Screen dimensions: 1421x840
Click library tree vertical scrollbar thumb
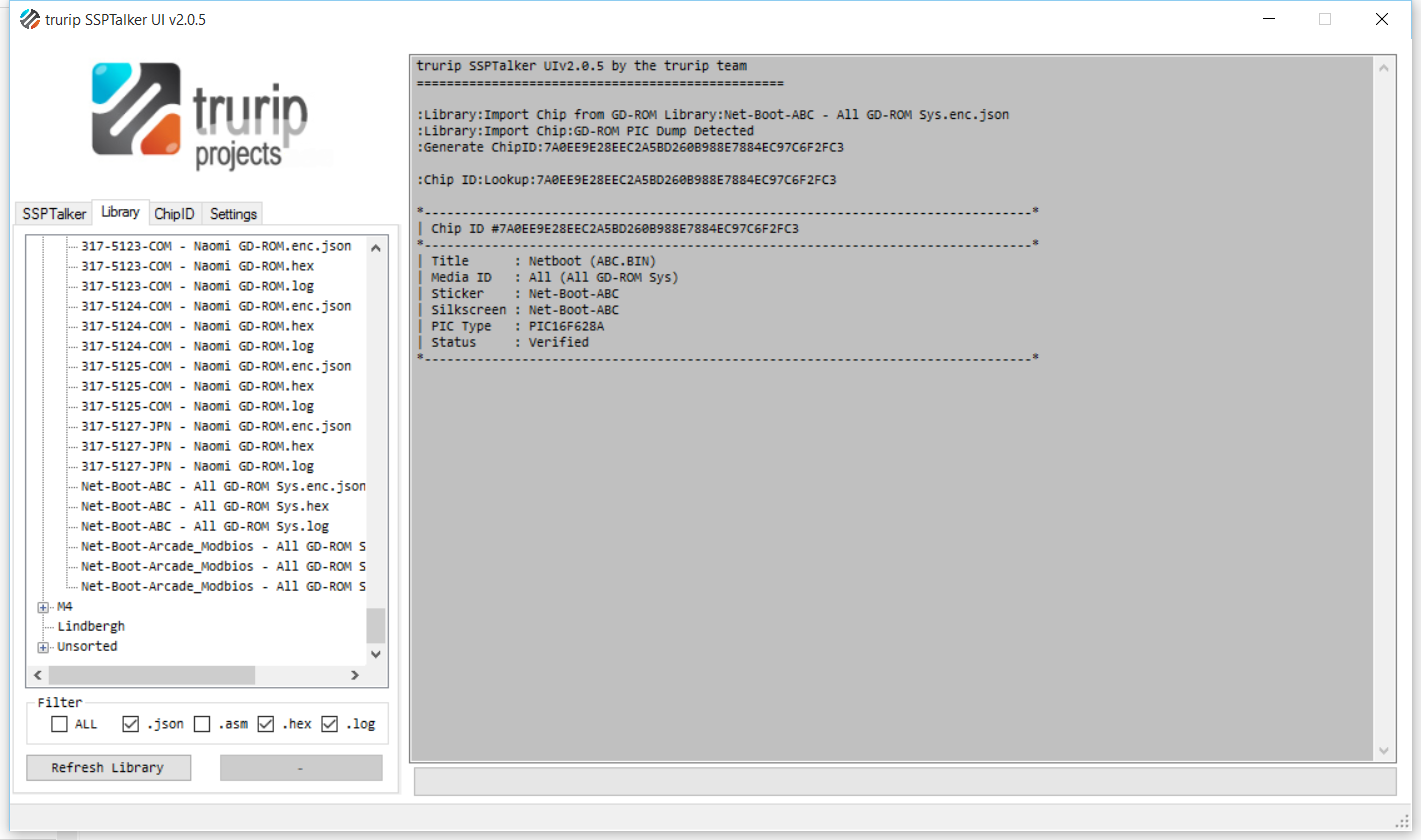point(376,626)
